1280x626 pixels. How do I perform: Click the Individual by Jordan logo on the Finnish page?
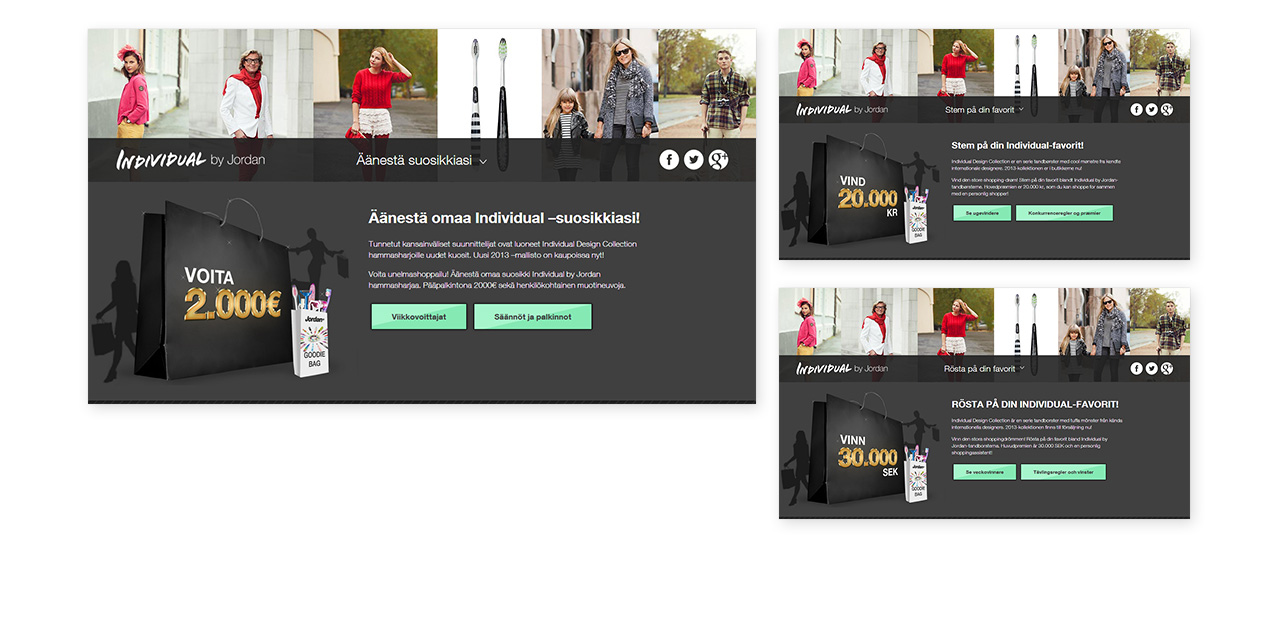click(x=191, y=160)
